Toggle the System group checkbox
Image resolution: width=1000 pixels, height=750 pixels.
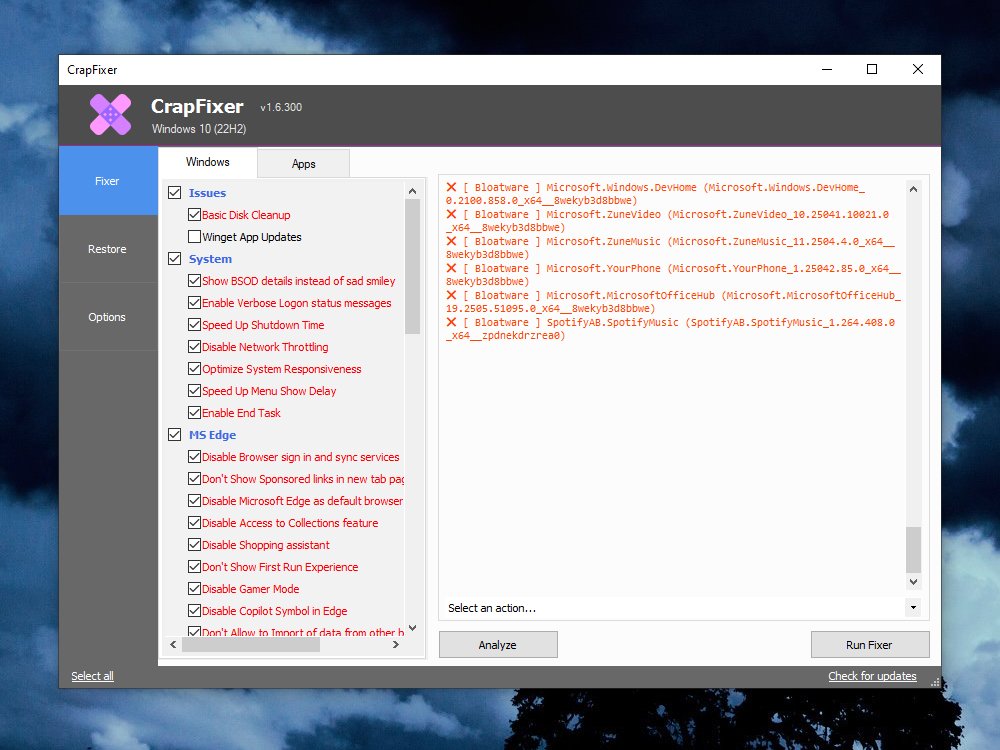174,258
